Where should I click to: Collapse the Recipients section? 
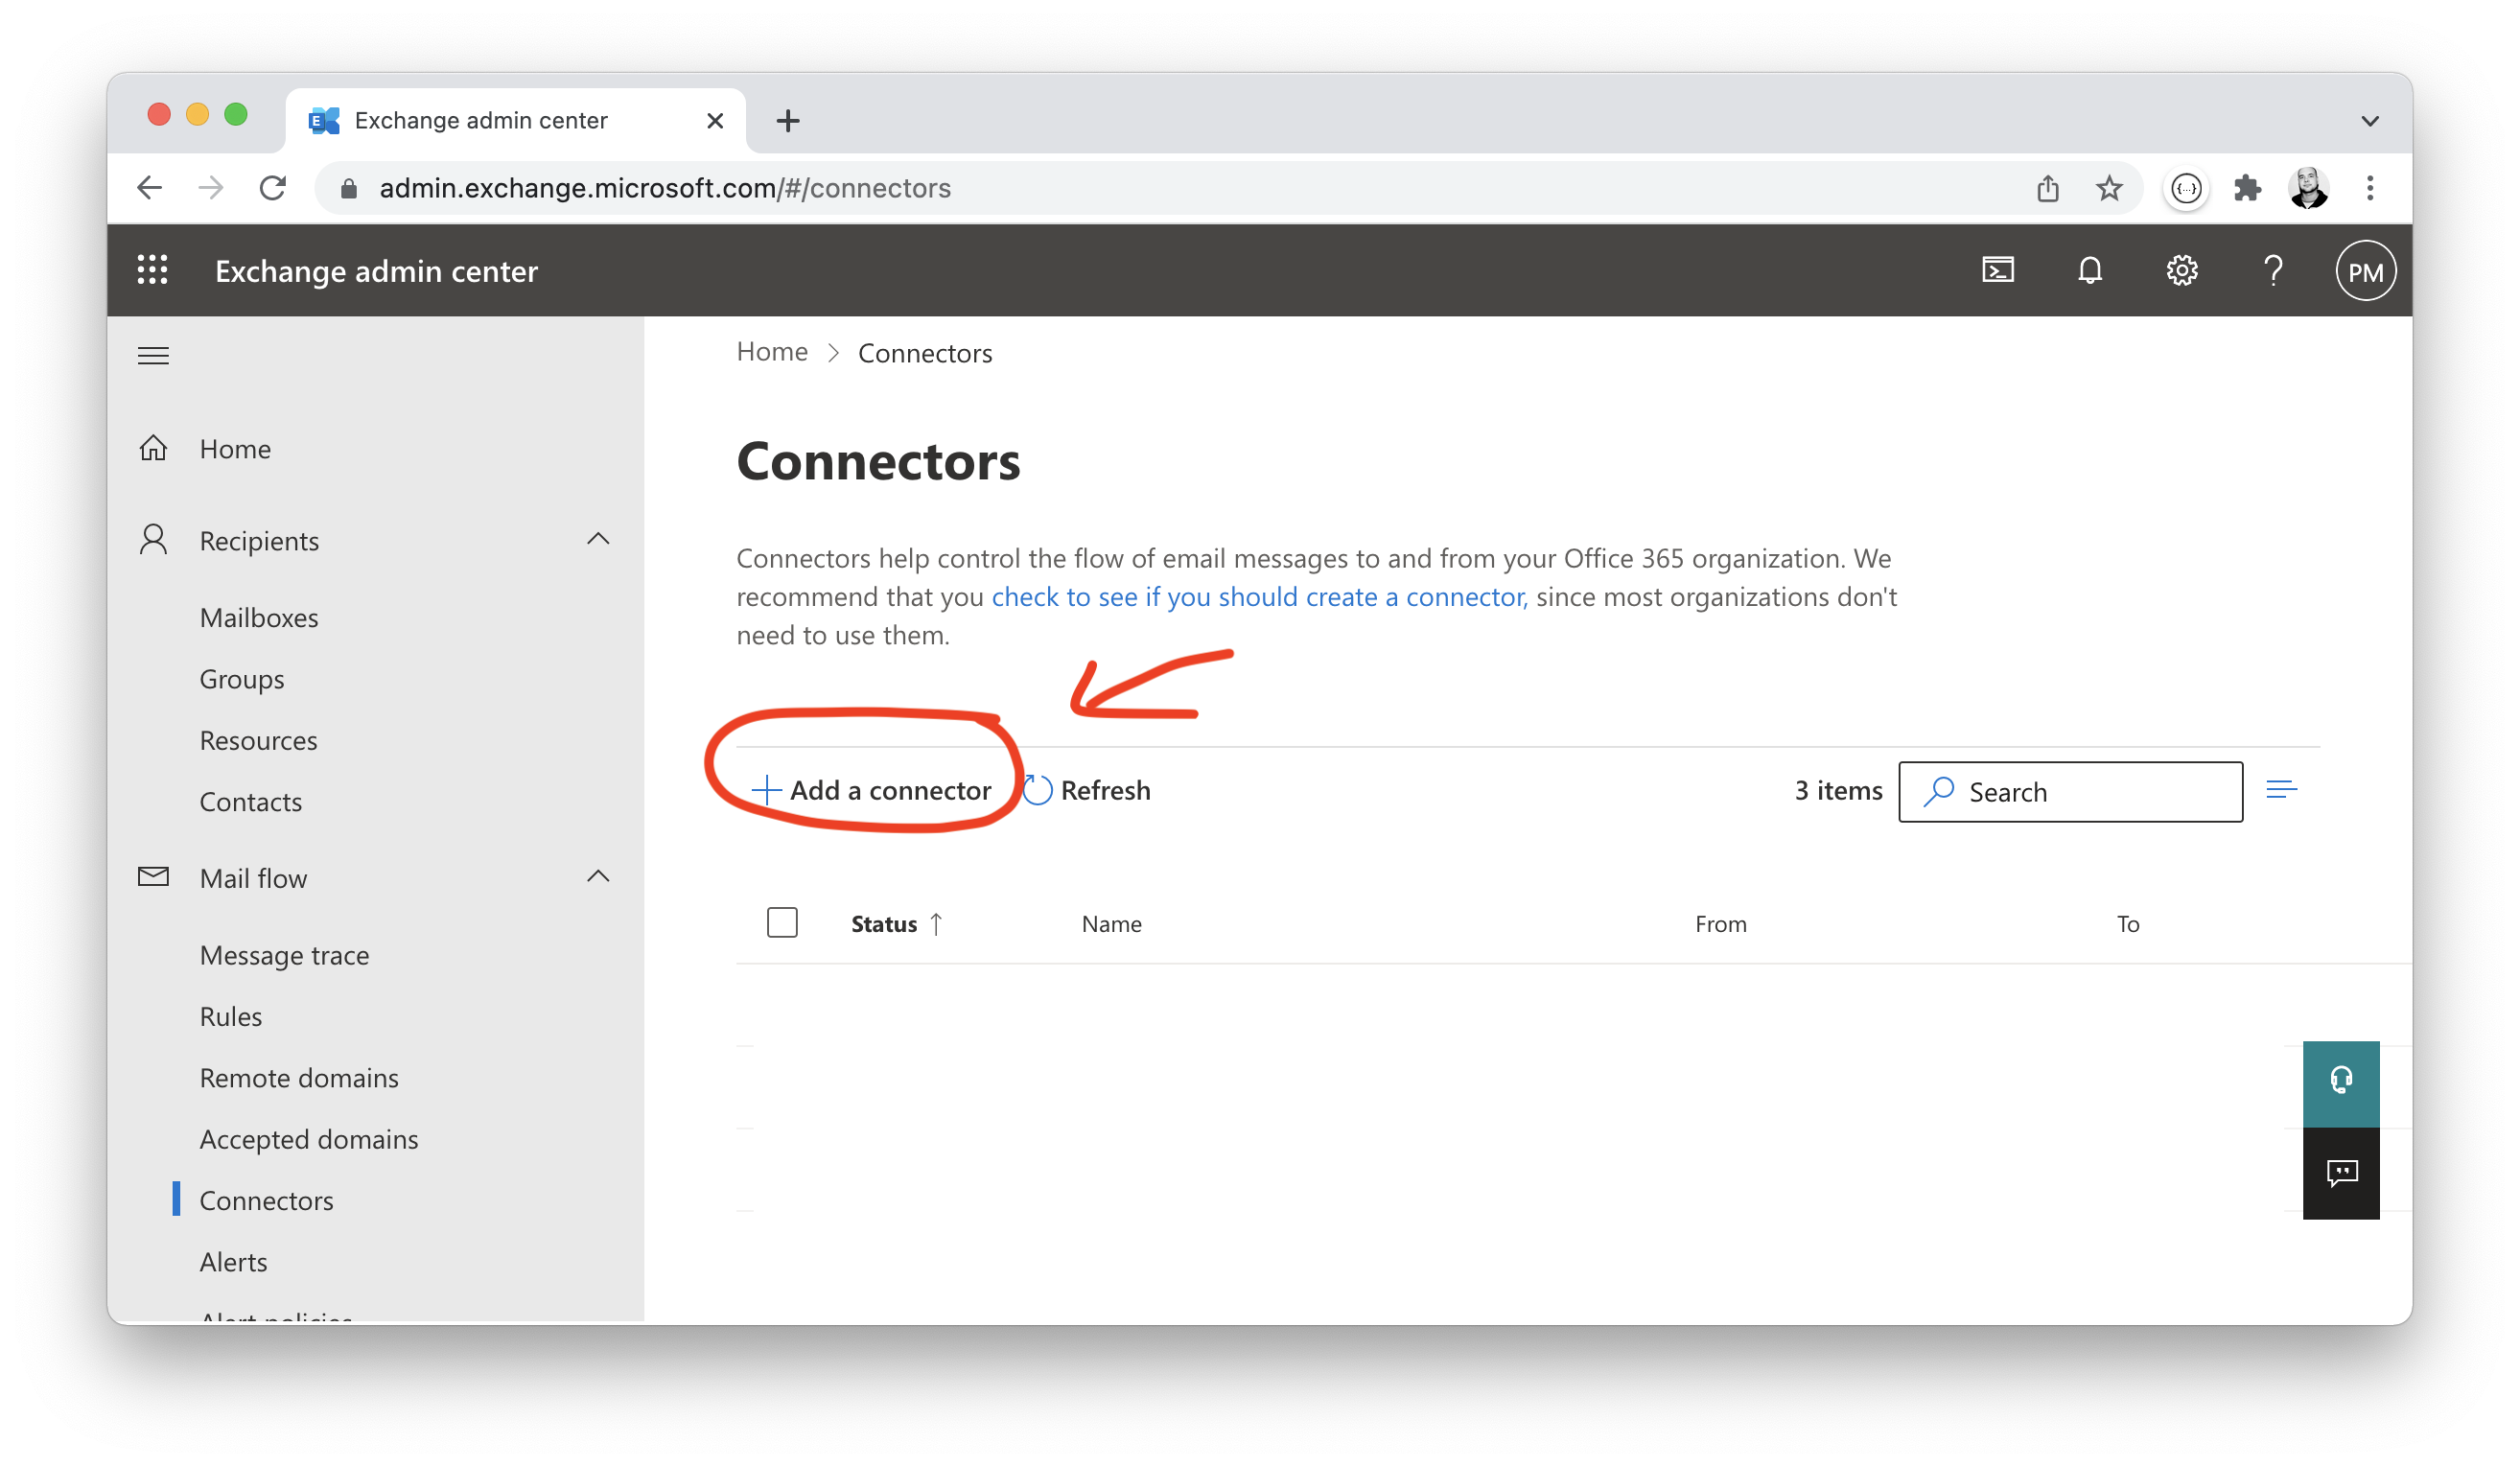pos(598,539)
